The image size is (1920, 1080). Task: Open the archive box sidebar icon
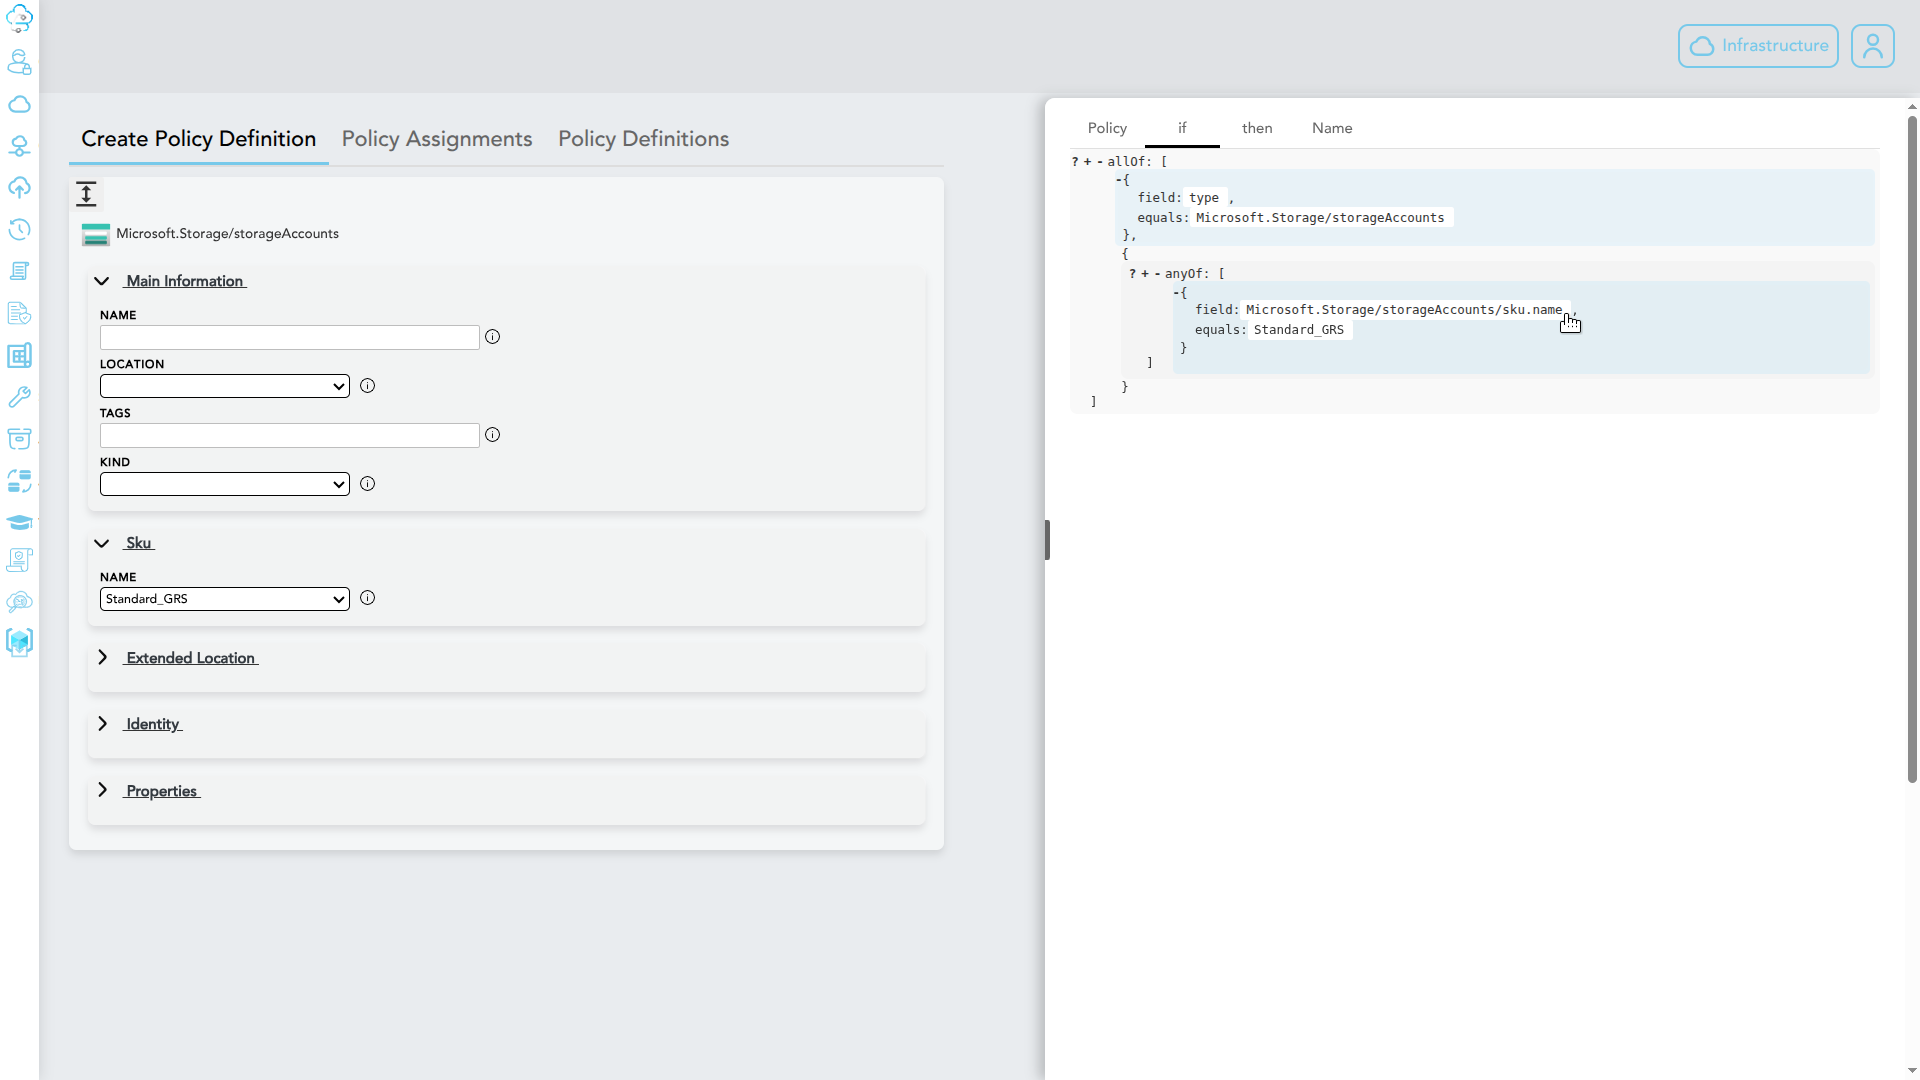19,439
